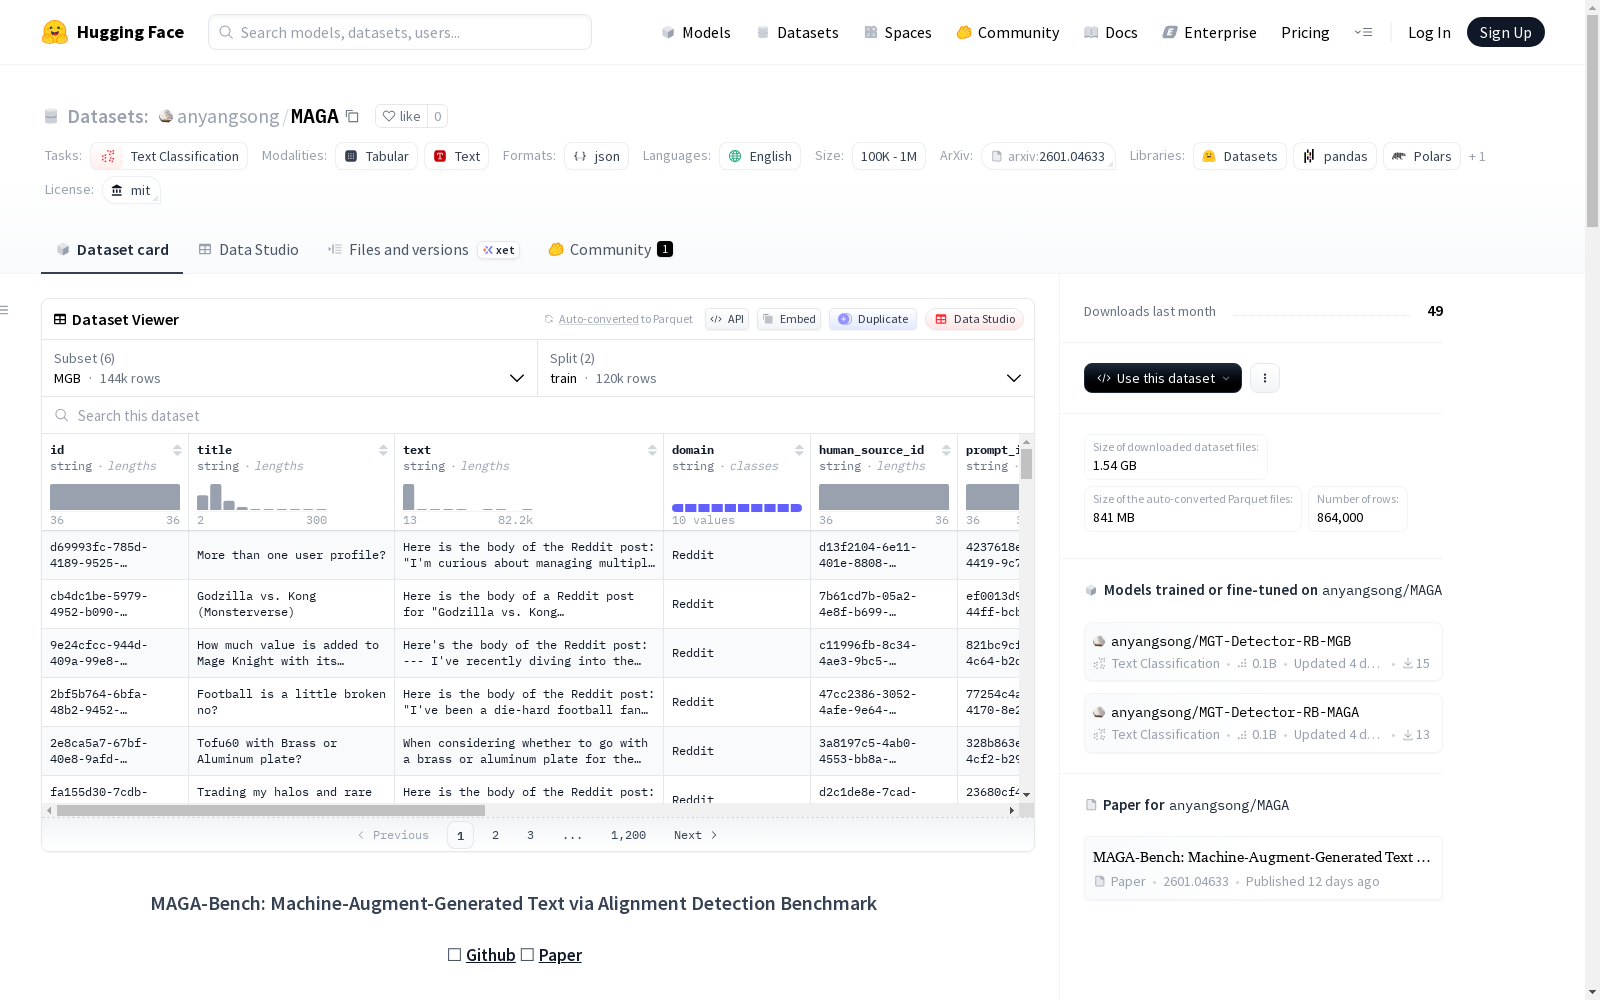This screenshot has width=1600, height=1000.
Task: Open the anyangsong/MGT-Detector-RB-MGB model
Action: 1263,652
